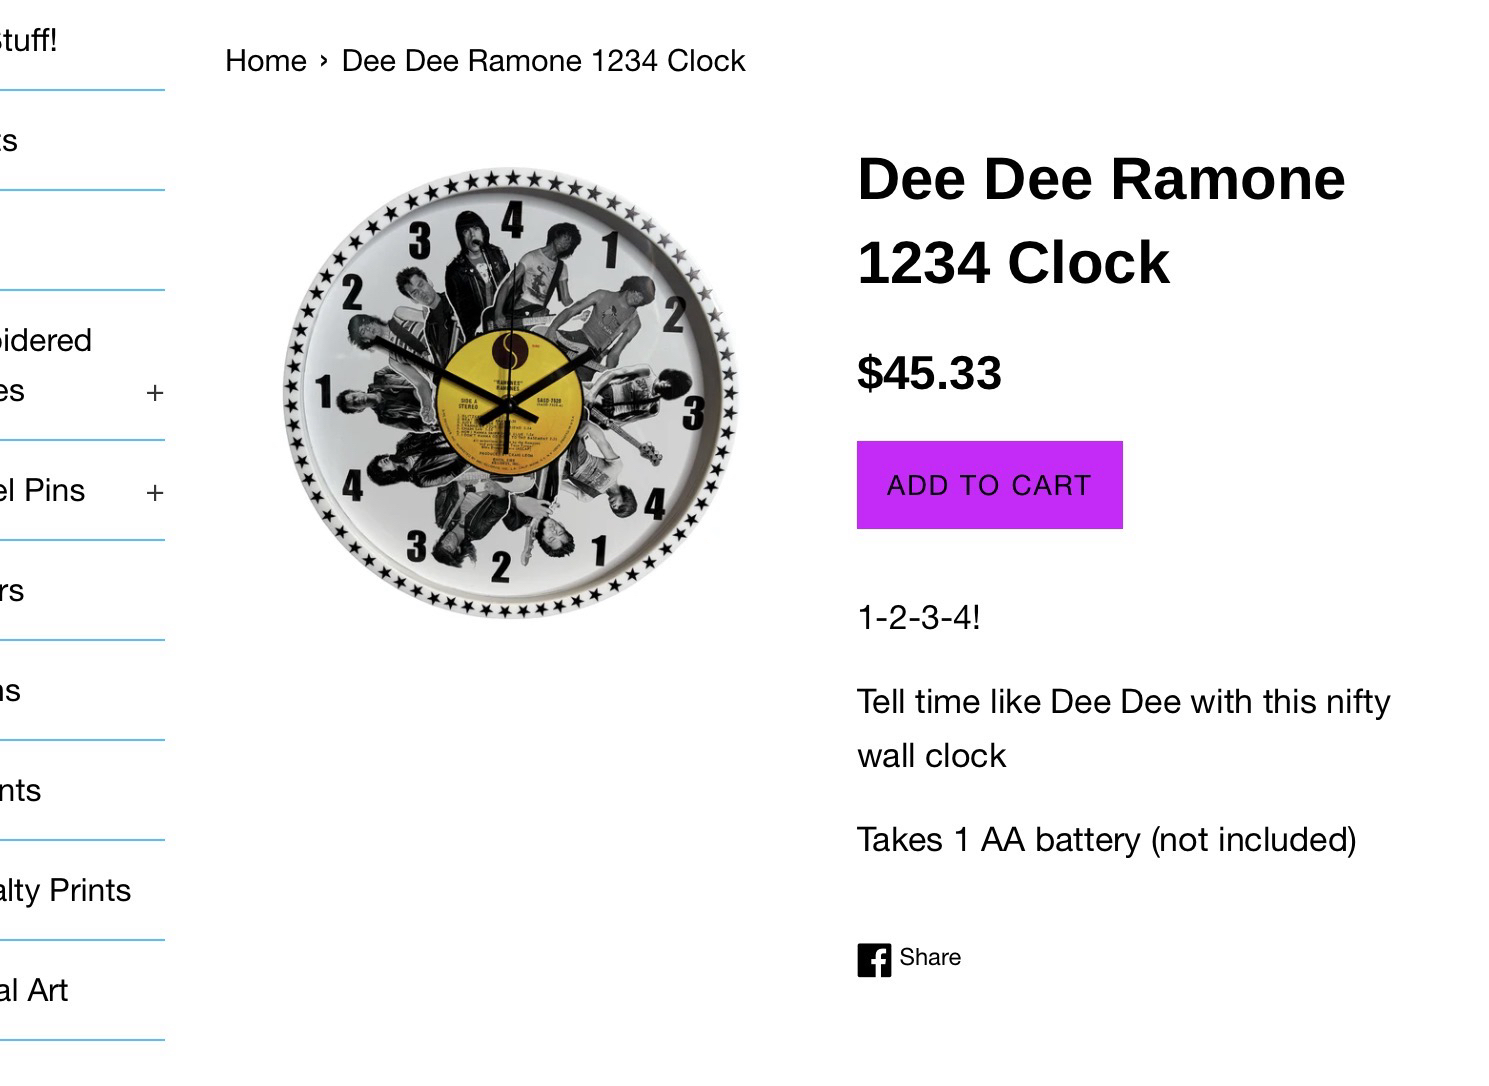The image size is (1489, 1086).
Task: Click the Share text beside the Facebook logo
Action: pyautogui.click(x=930, y=957)
